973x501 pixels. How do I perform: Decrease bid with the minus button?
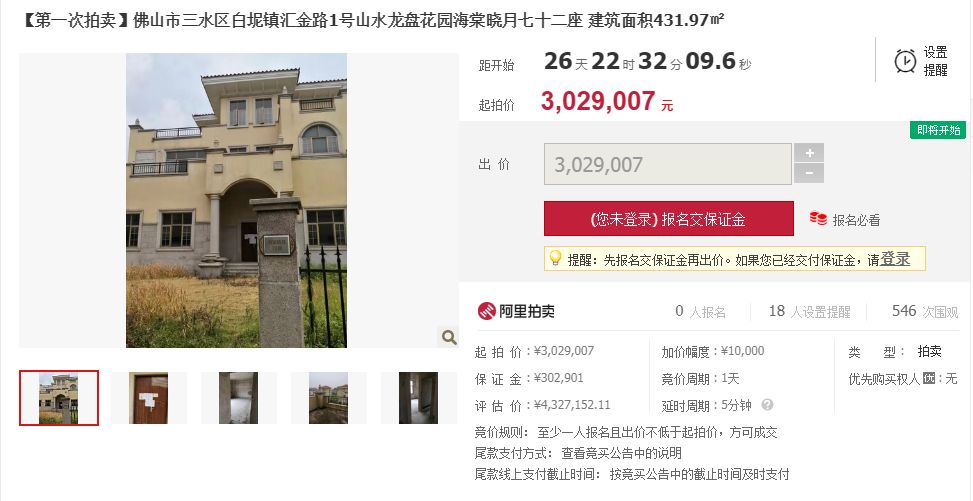[809, 173]
